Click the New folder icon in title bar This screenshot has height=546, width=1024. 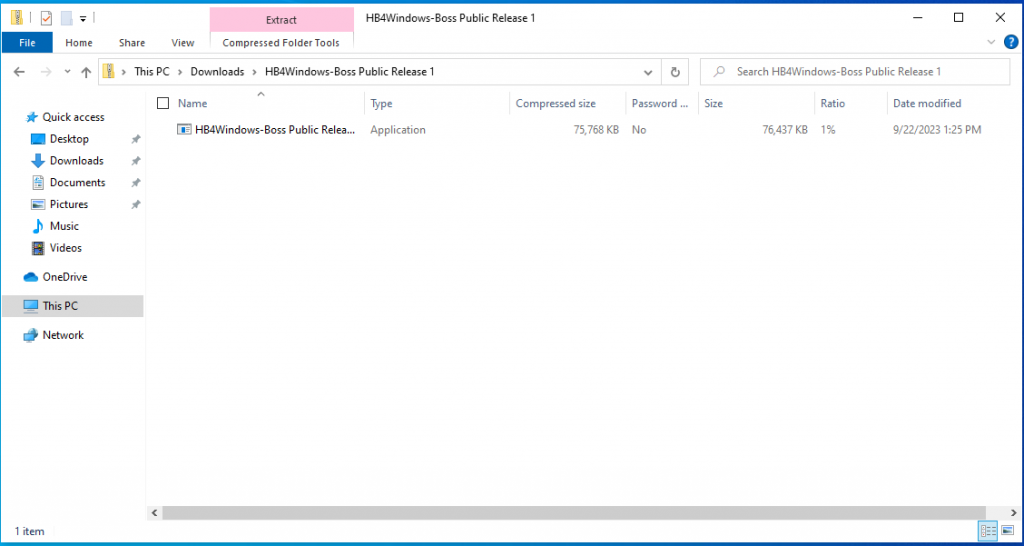(66, 18)
